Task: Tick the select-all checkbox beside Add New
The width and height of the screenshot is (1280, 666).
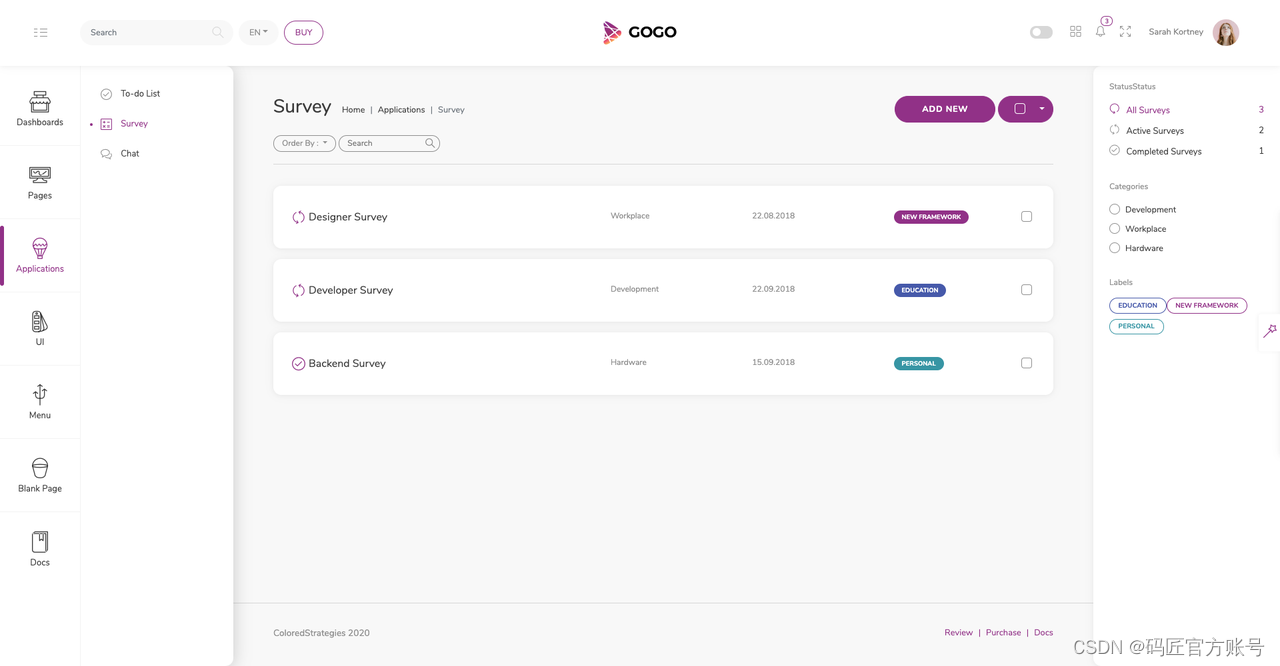Action: [x=1020, y=109]
